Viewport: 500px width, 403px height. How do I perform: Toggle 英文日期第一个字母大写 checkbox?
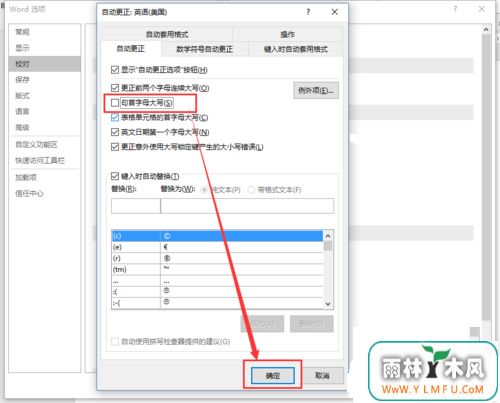point(115,132)
